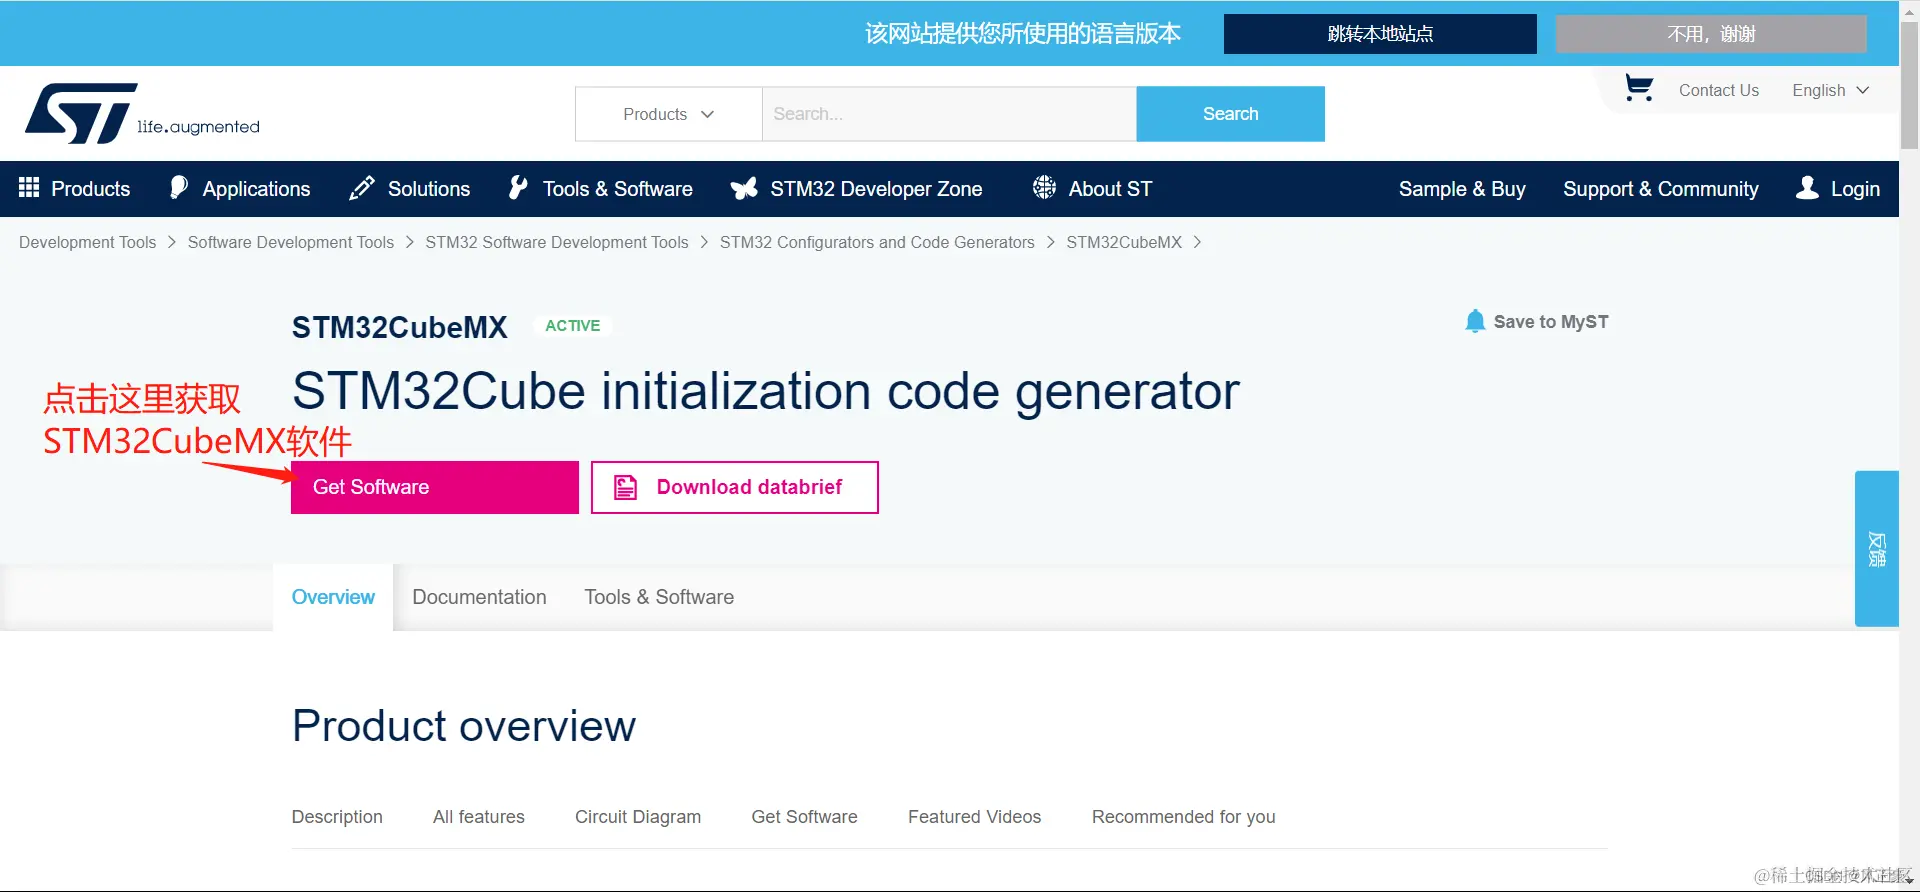Click the STM32CubeMX breadcrumb
Viewport: 1920px width, 892px height.
[x=1124, y=242]
